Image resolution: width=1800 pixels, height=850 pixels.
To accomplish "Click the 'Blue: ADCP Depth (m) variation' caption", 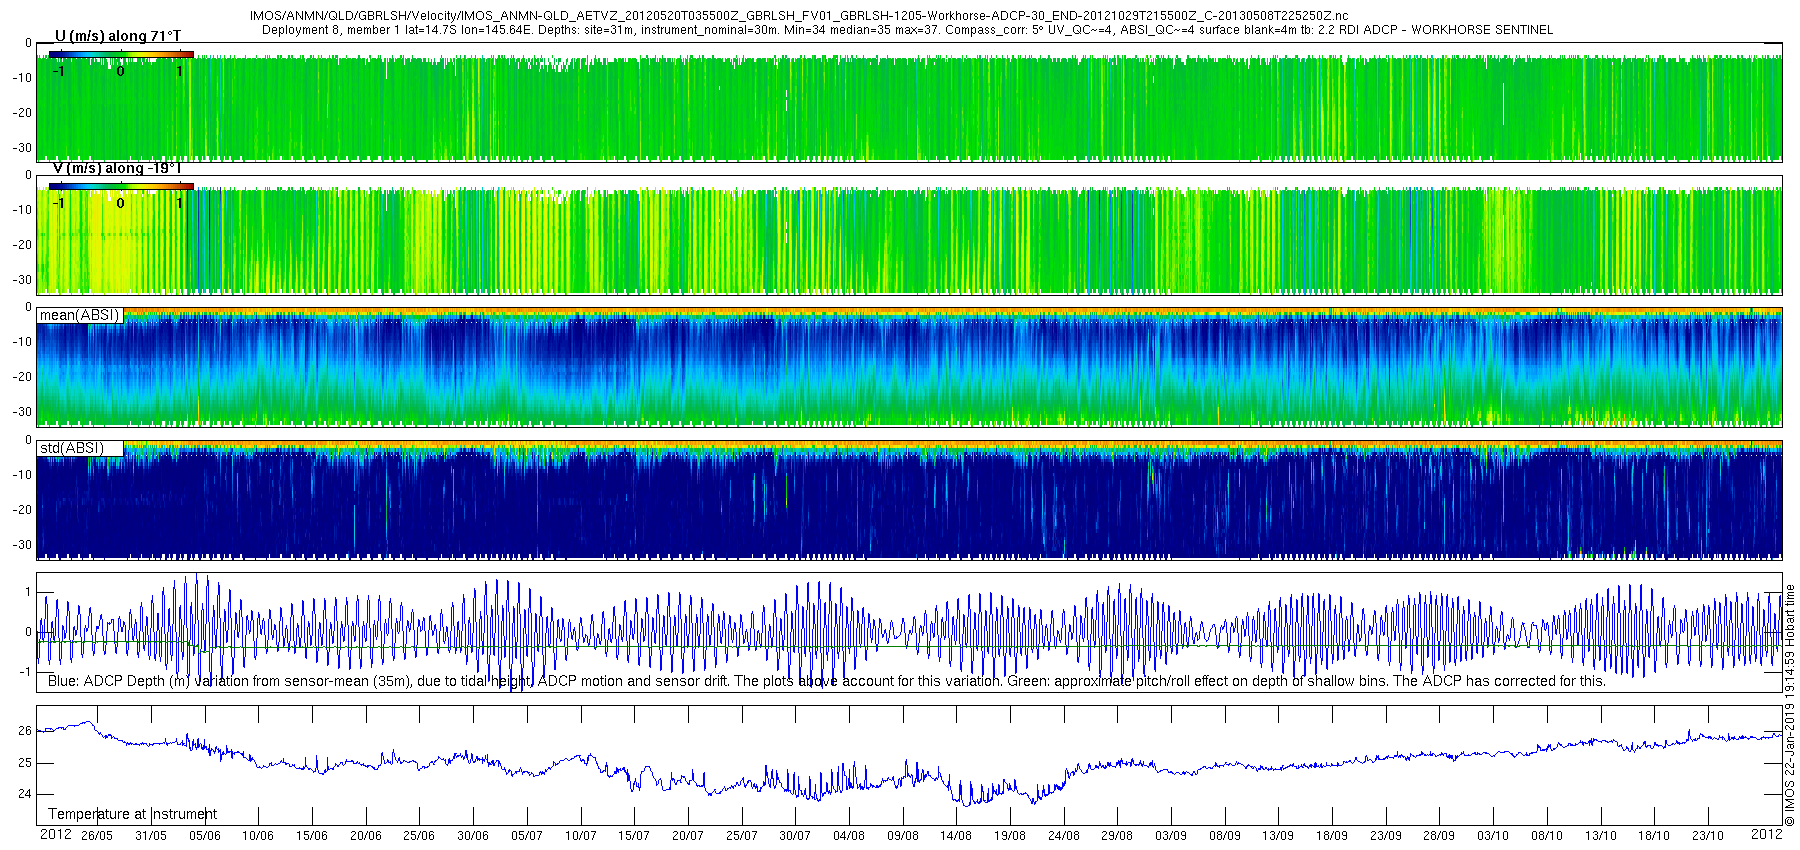I will pyautogui.click(x=826, y=681).
